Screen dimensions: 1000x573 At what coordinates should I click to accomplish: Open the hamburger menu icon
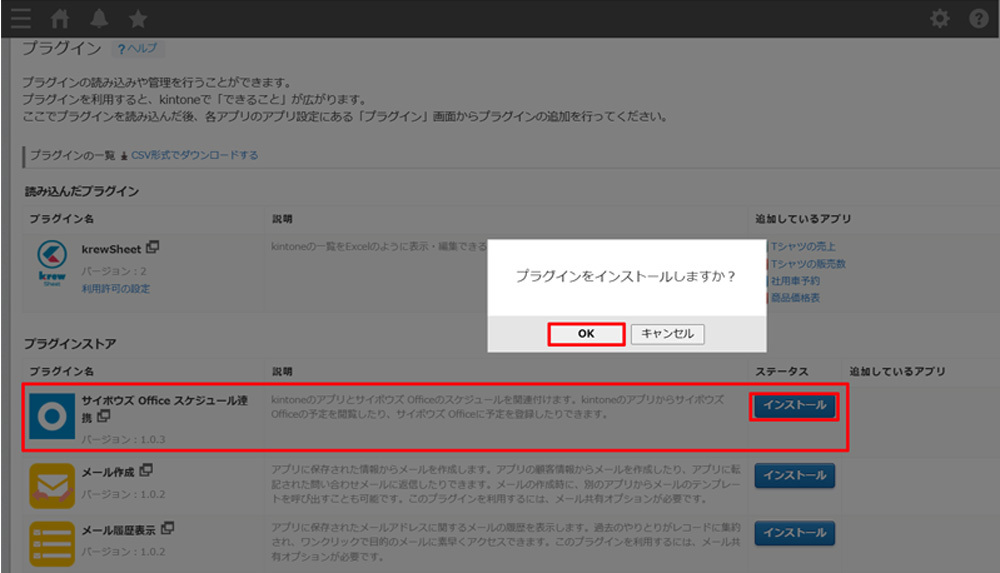click(20, 19)
